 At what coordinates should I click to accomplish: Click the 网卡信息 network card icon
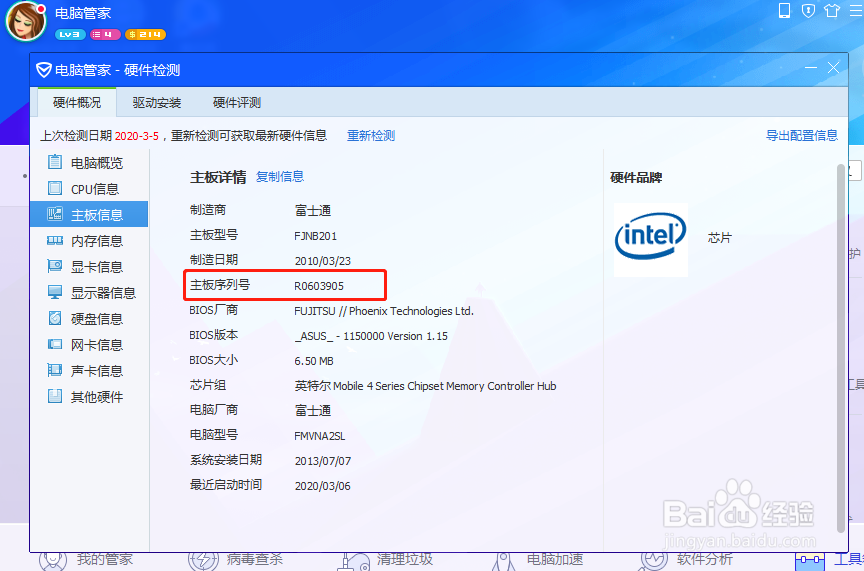55,344
